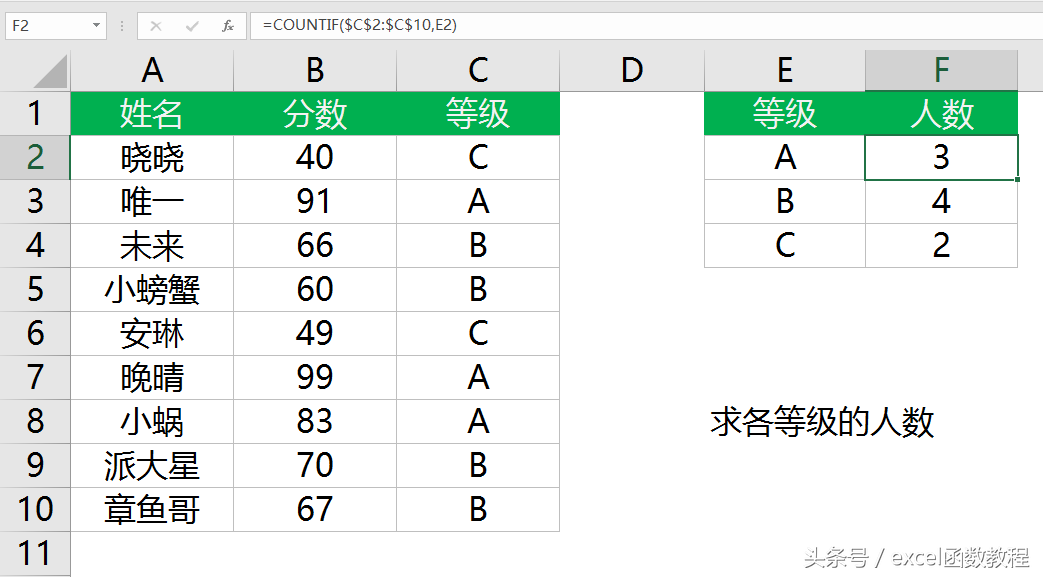Click the score cell 60
Image resolution: width=1043 pixels, height=577 pixels.
(x=315, y=289)
